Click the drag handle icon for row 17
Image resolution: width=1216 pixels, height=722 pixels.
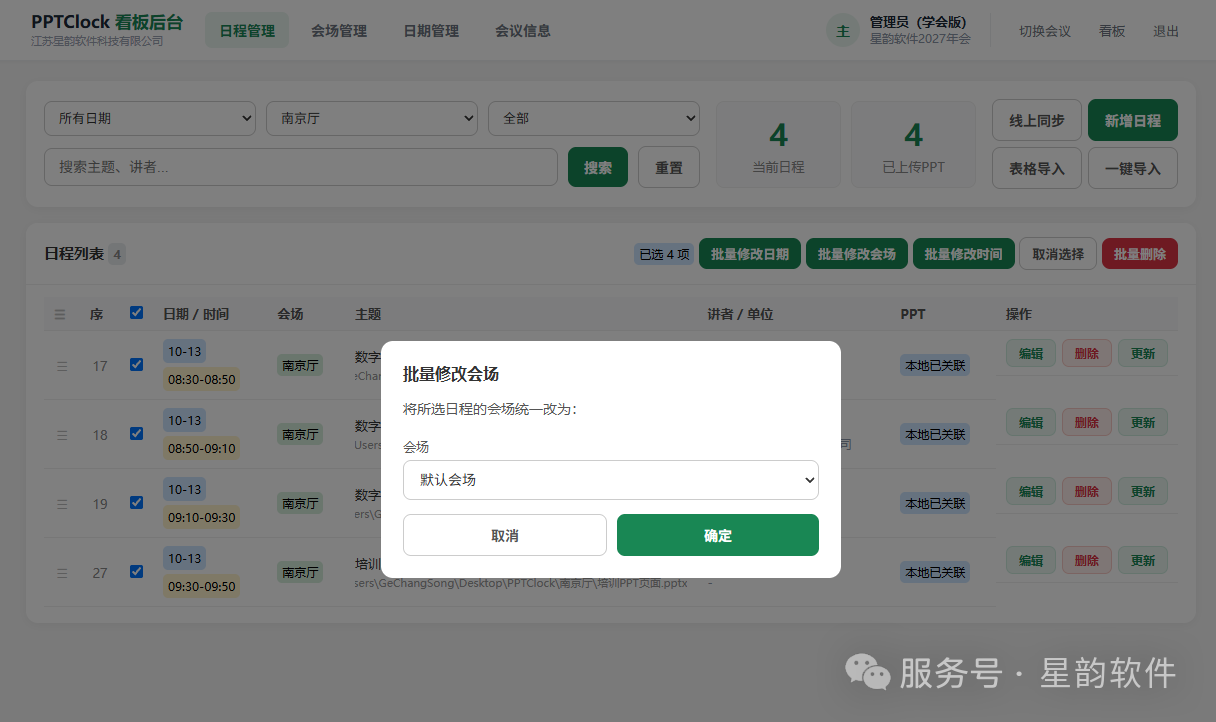point(62,366)
